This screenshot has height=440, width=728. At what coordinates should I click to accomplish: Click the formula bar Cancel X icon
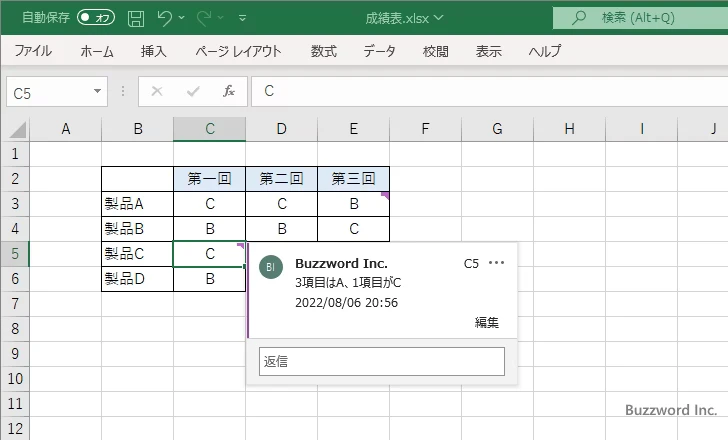tap(157, 91)
